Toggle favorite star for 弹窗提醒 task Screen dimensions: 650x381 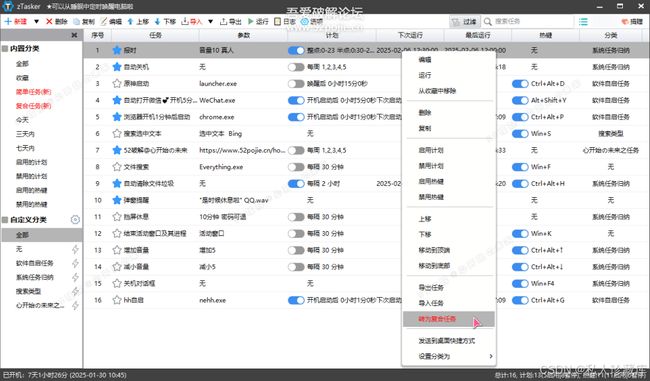pos(117,200)
